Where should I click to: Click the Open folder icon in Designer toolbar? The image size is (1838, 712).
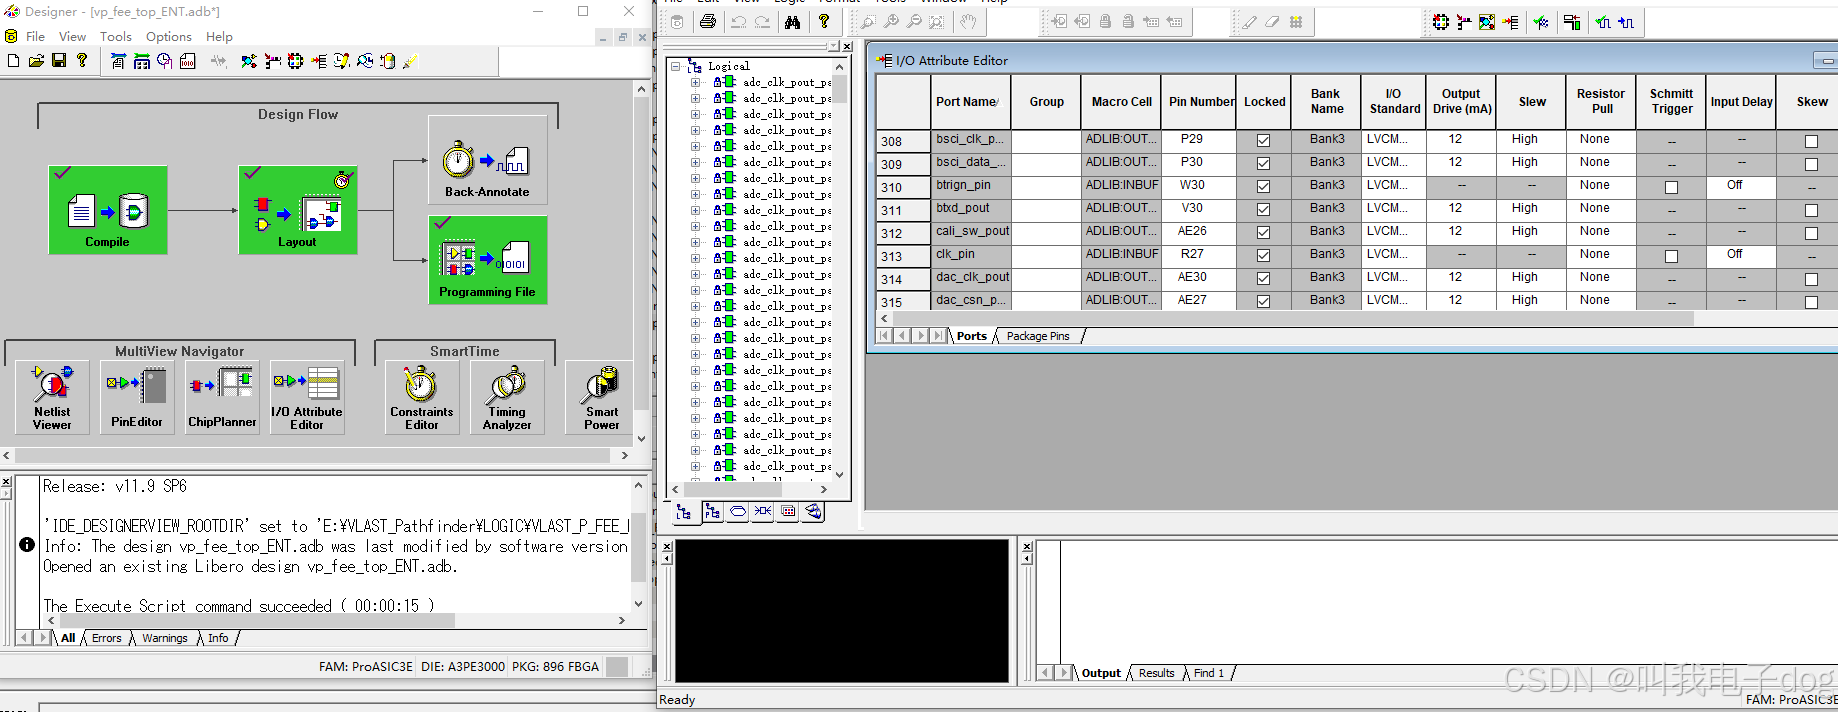pyautogui.click(x=36, y=61)
